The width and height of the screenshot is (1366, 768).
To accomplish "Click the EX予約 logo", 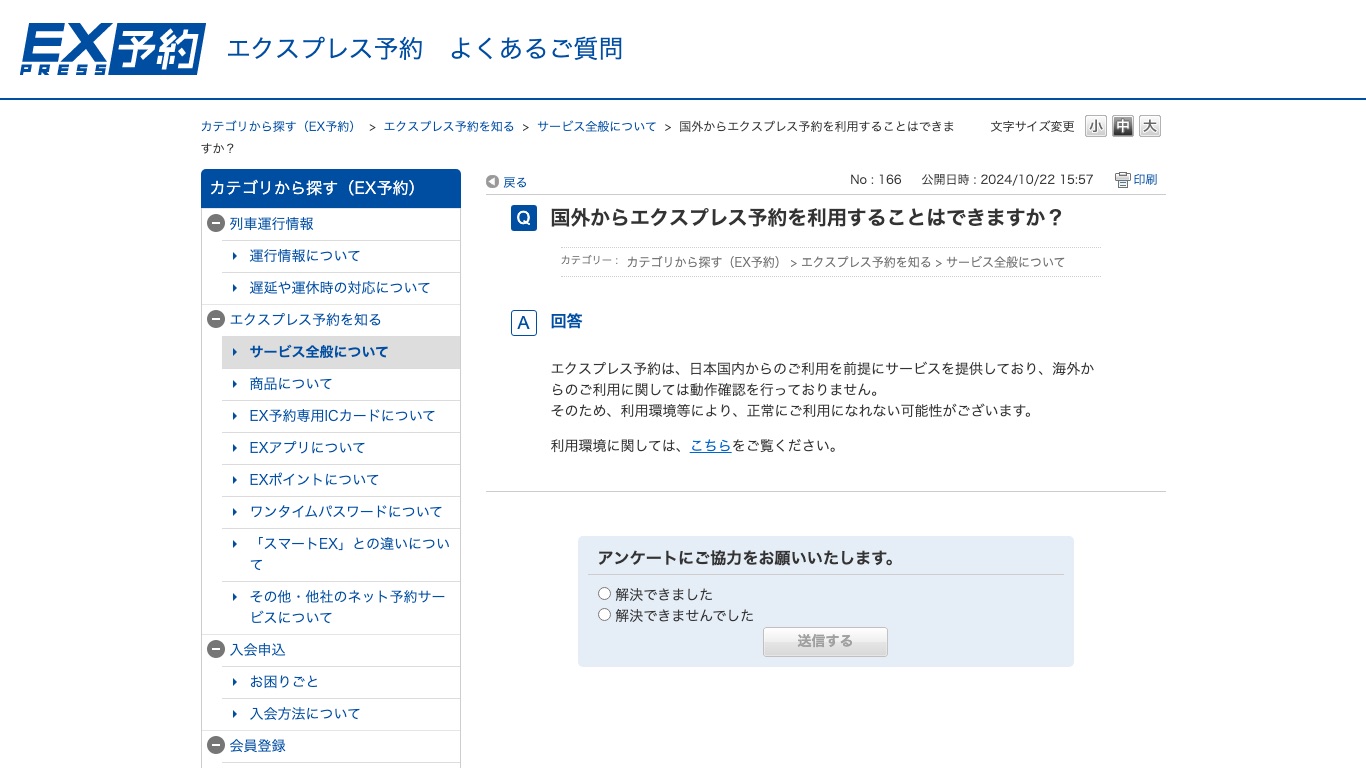I will [113, 49].
